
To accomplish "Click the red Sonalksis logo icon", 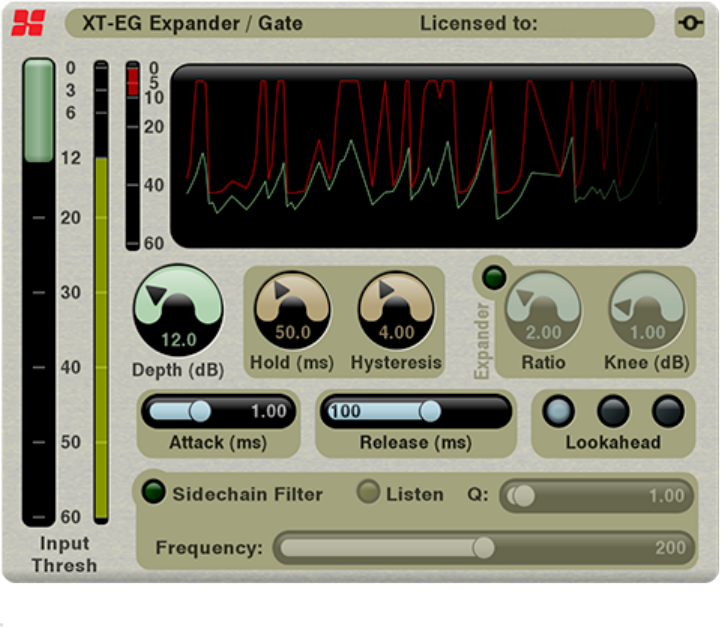I will tap(29, 23).
